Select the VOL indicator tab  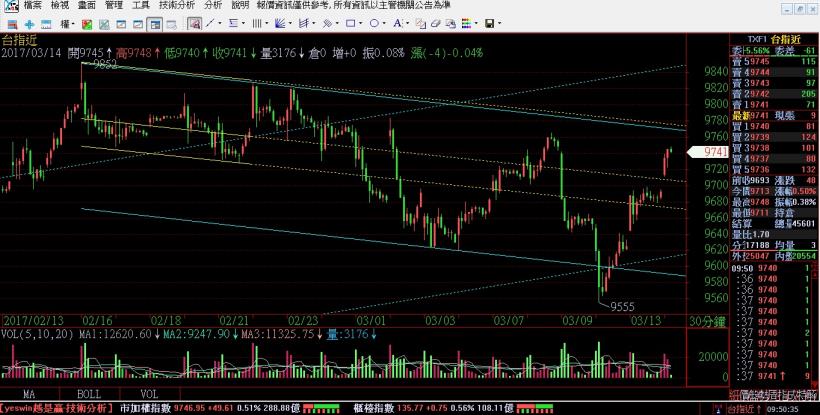click(x=148, y=394)
